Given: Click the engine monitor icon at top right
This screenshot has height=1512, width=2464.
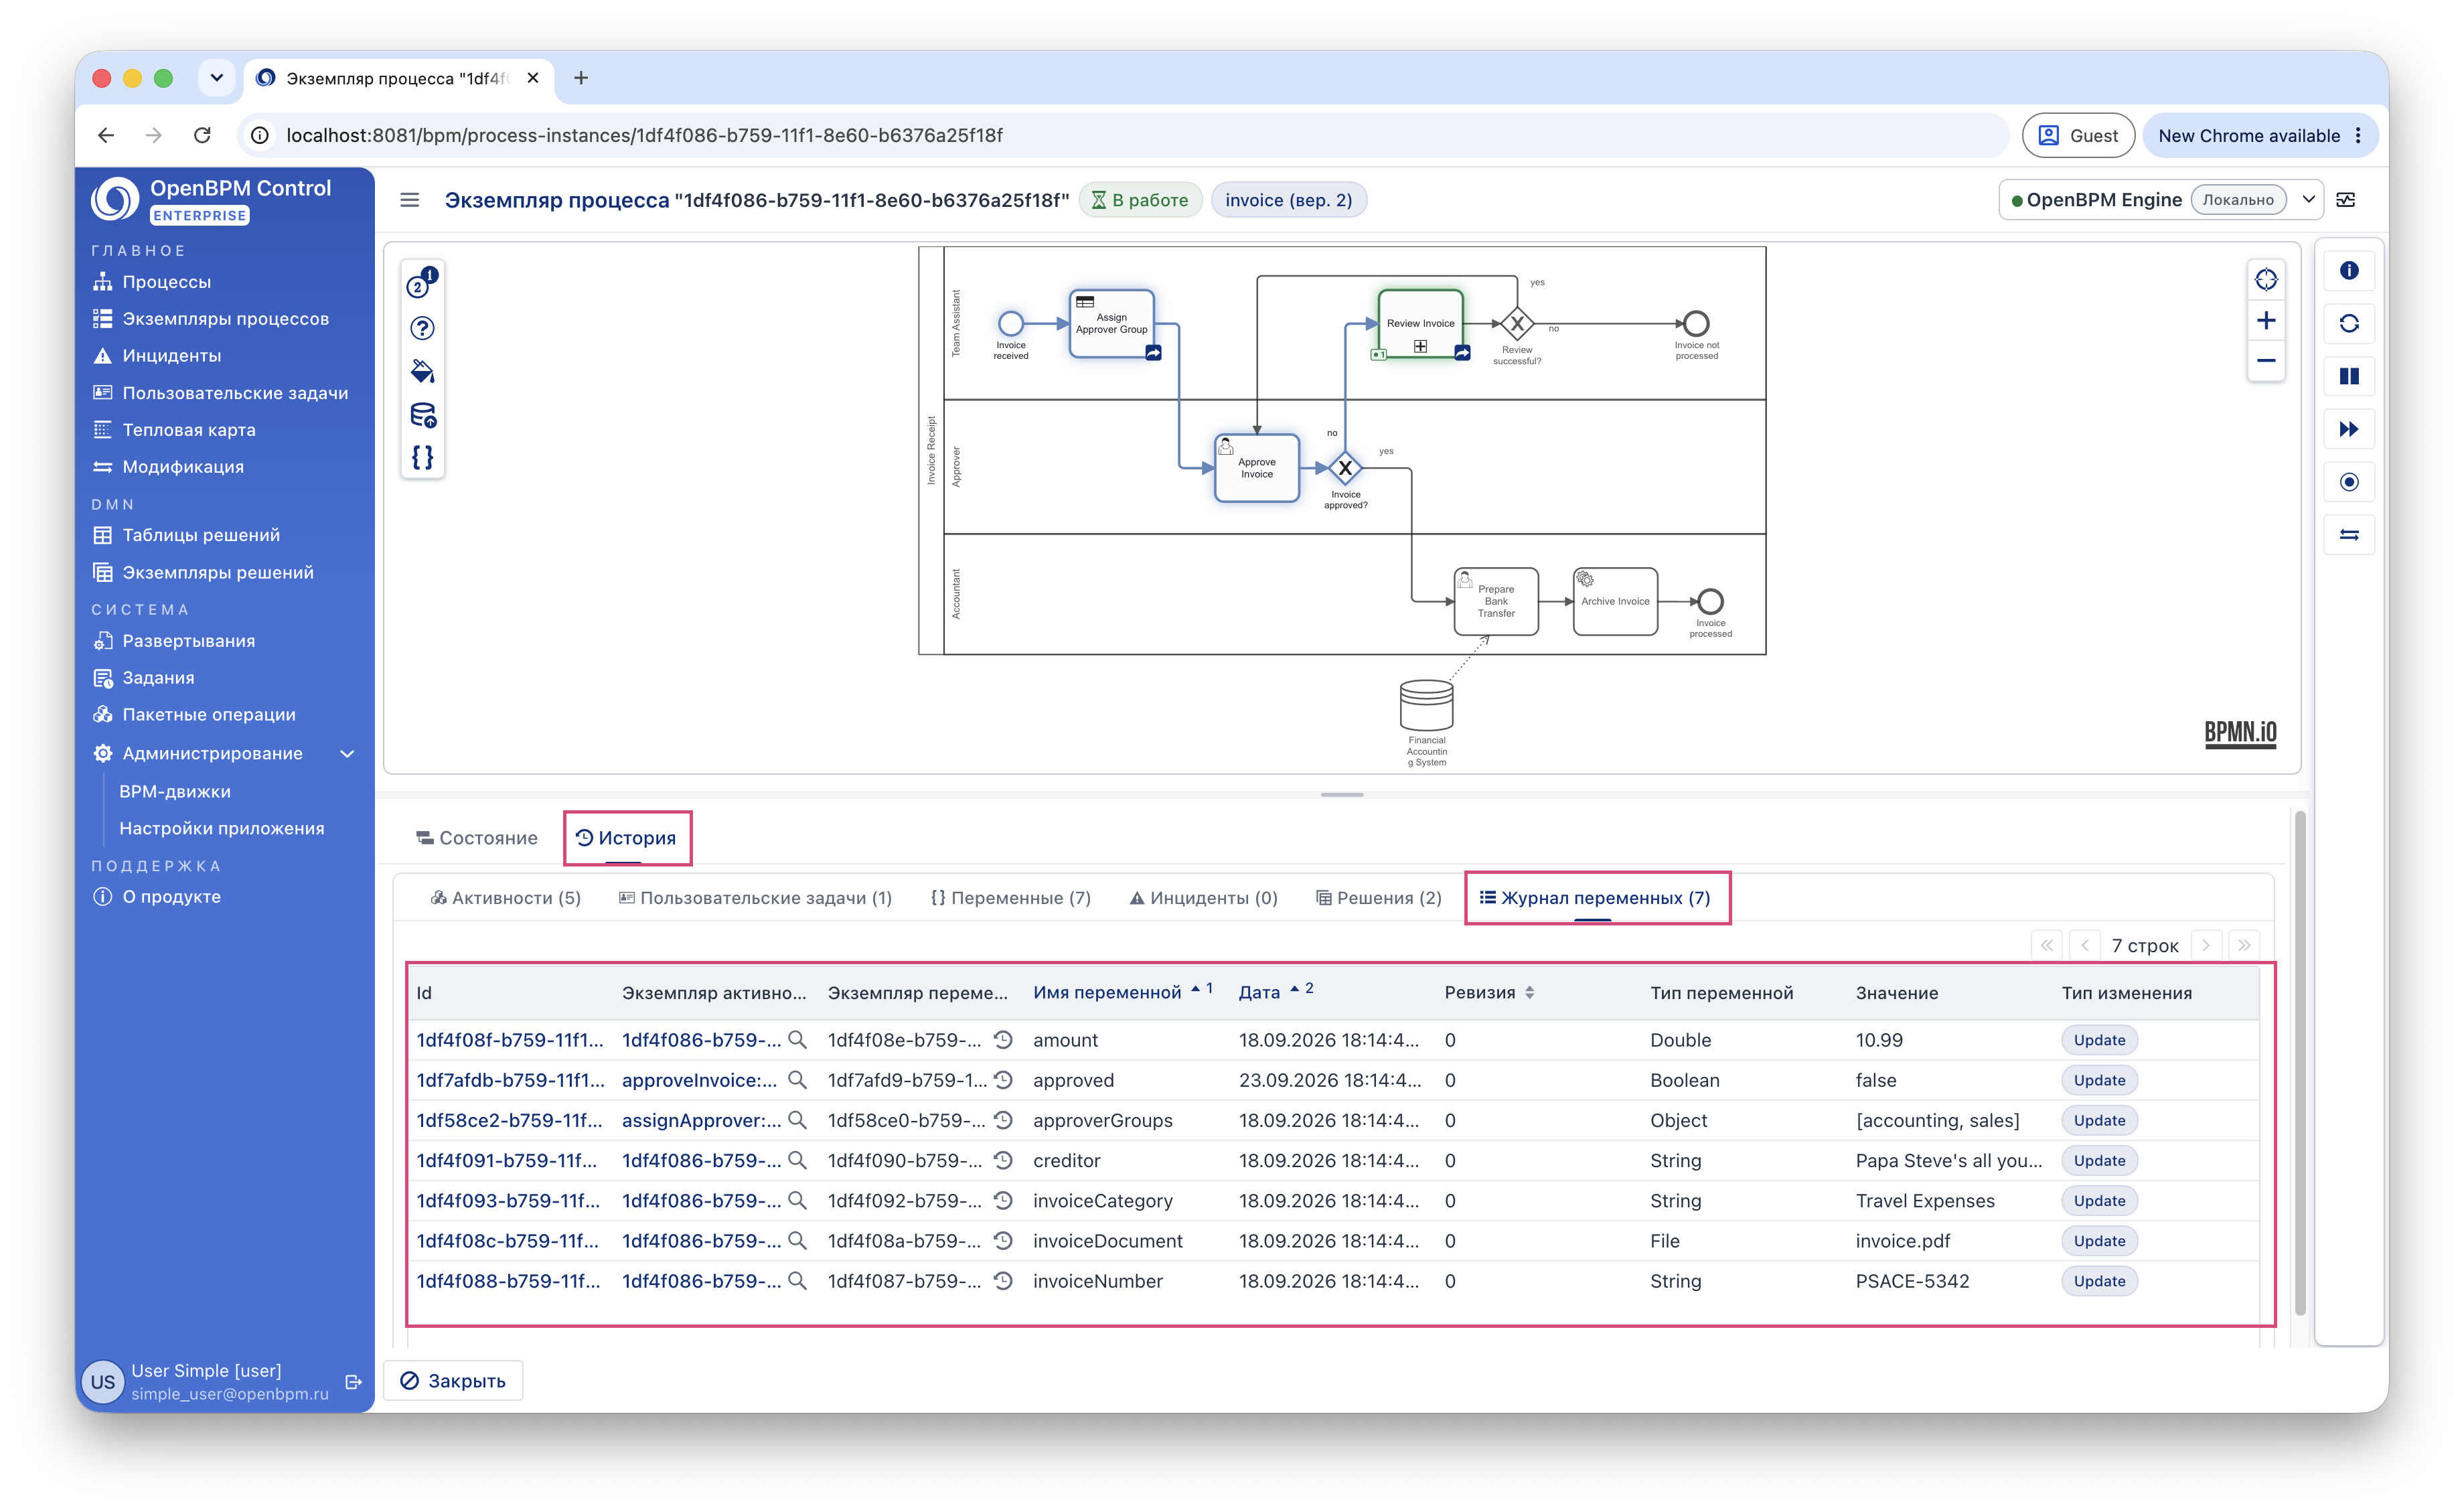Looking at the screenshot, I should [2346, 200].
